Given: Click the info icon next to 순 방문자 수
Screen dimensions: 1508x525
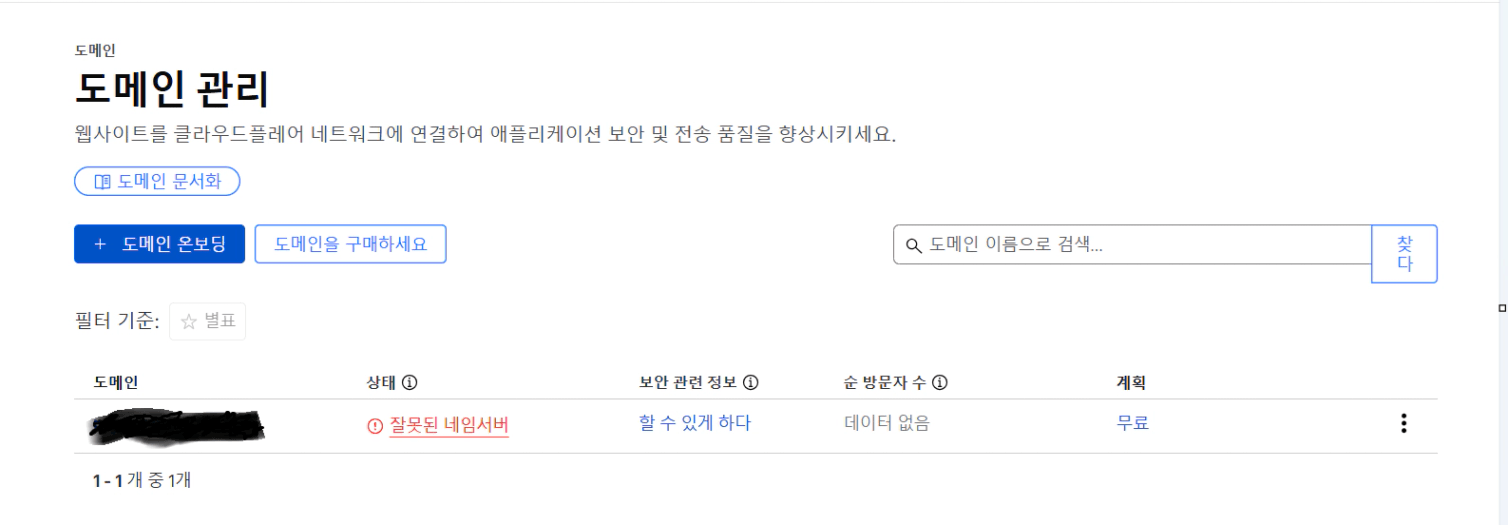Looking at the screenshot, I should point(940,382).
